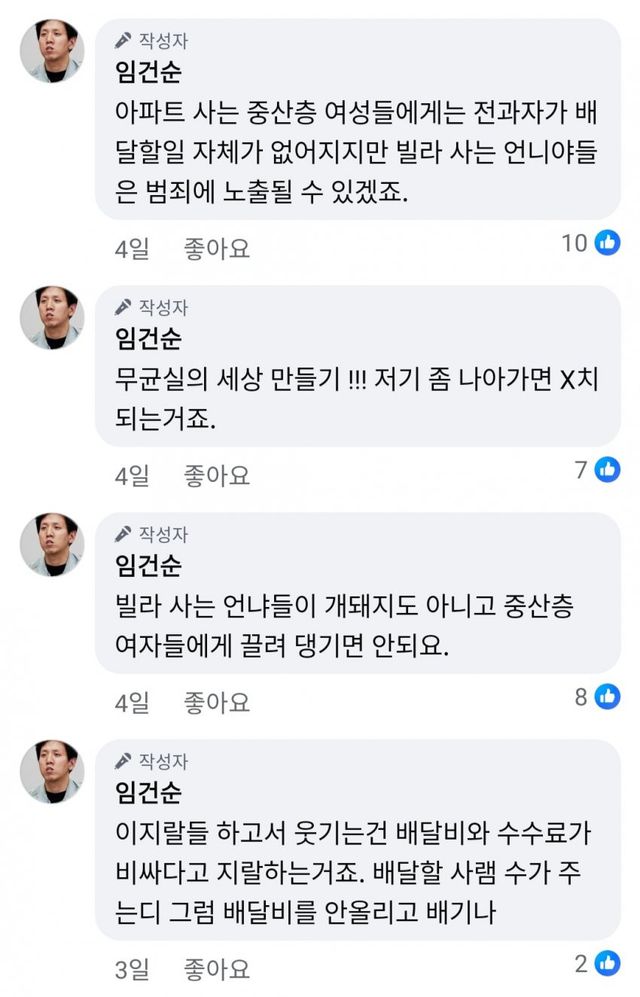Viewport: 640px width, 997px height.
Task: Tap 좋아요 below the third comment
Action: tap(216, 702)
